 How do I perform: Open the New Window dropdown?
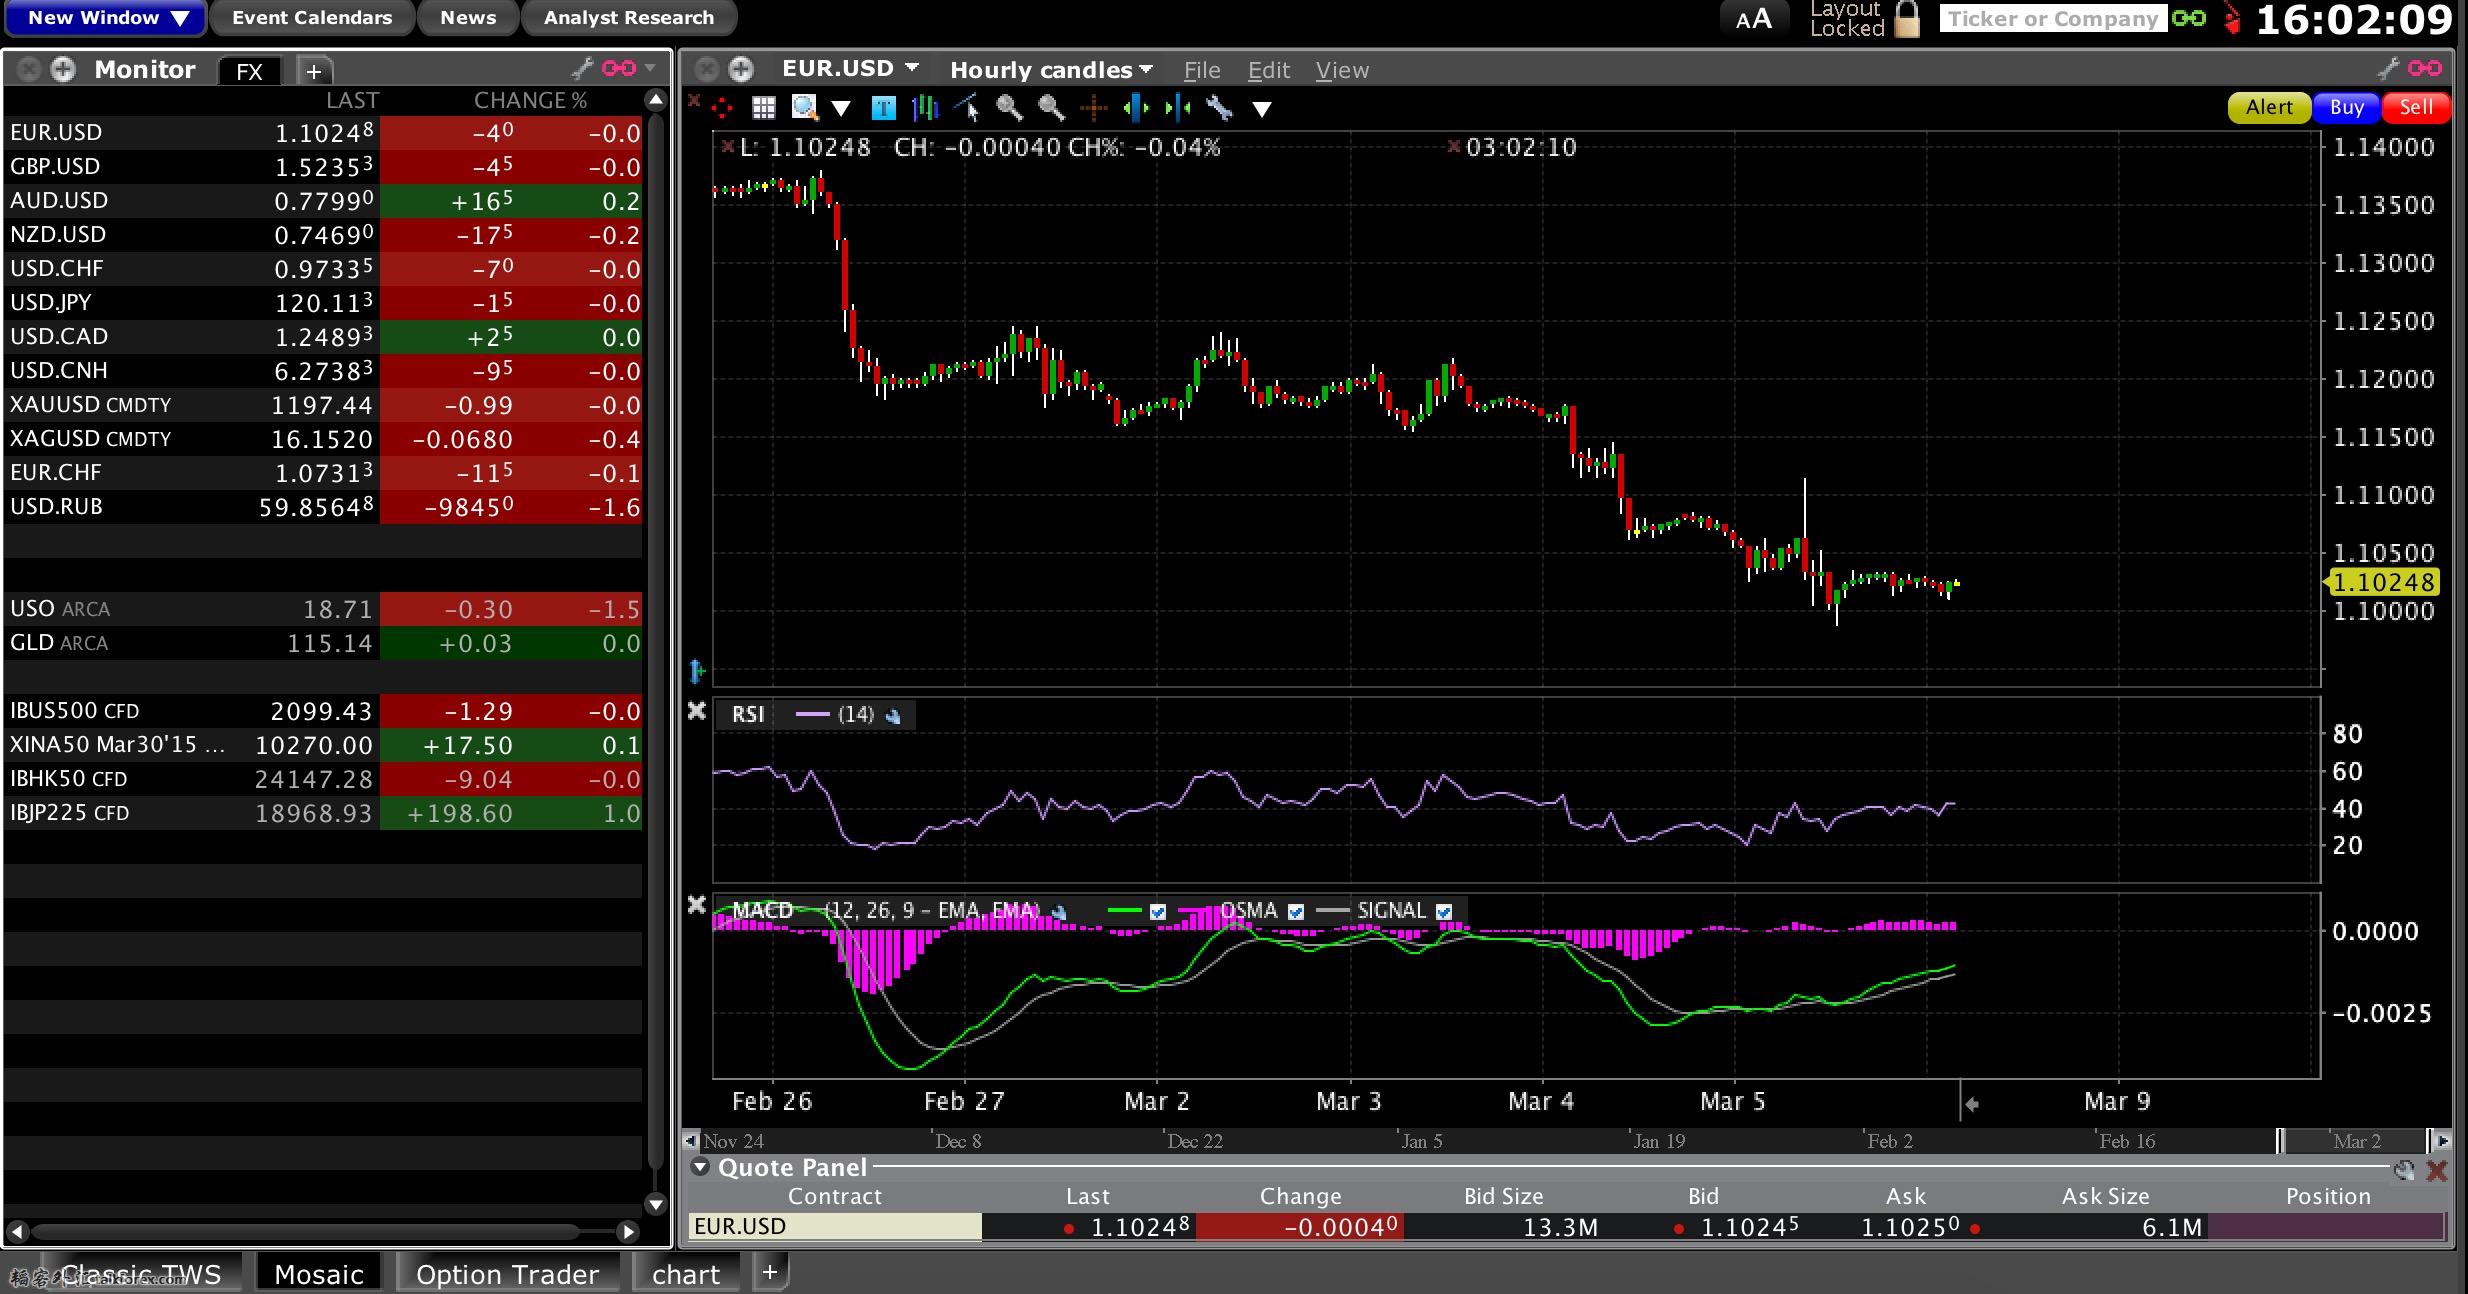[x=106, y=18]
